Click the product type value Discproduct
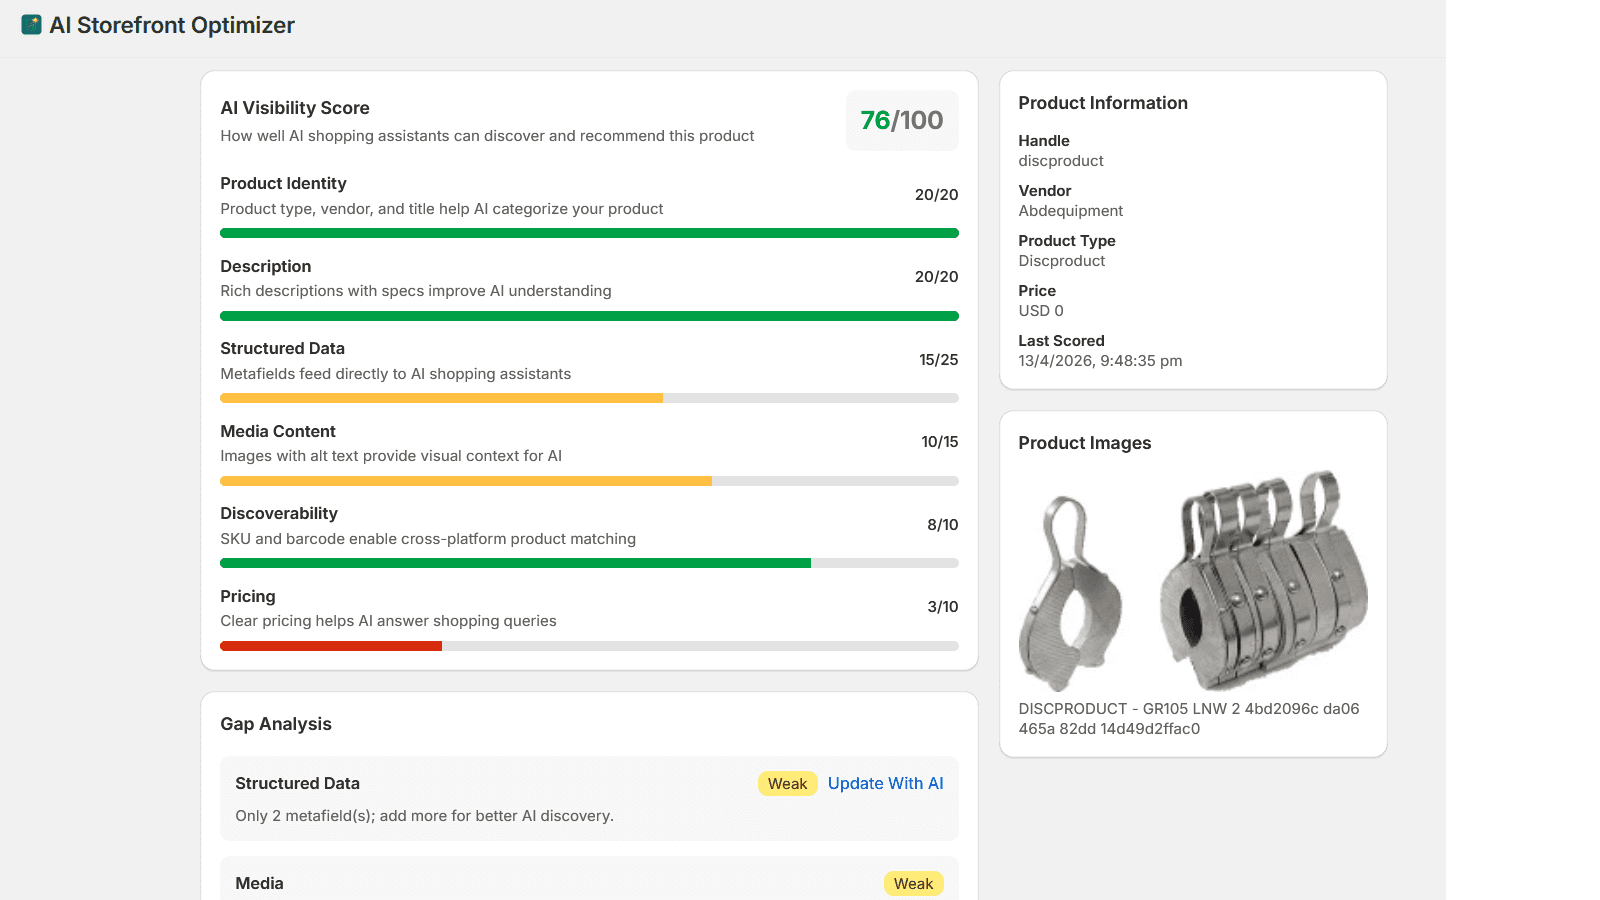The height and width of the screenshot is (900, 1600). tap(1062, 261)
